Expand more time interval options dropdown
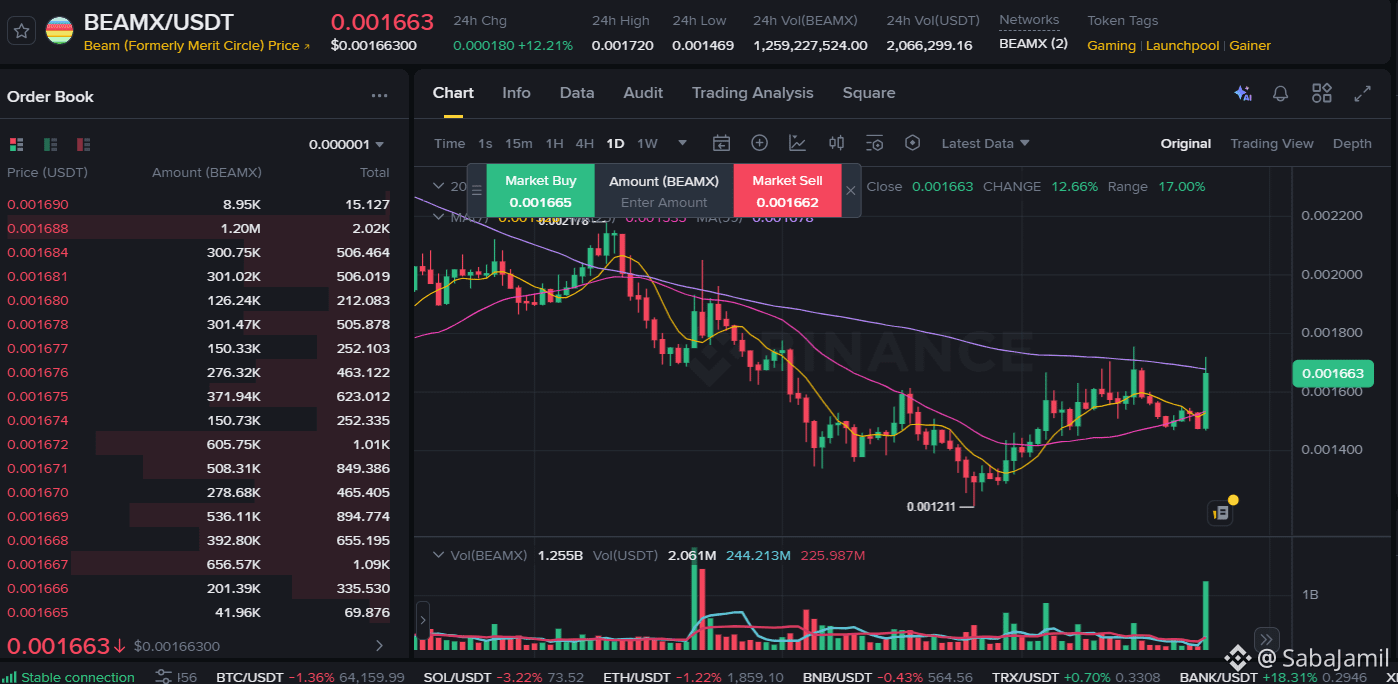The height and width of the screenshot is (684, 1398). [682, 143]
